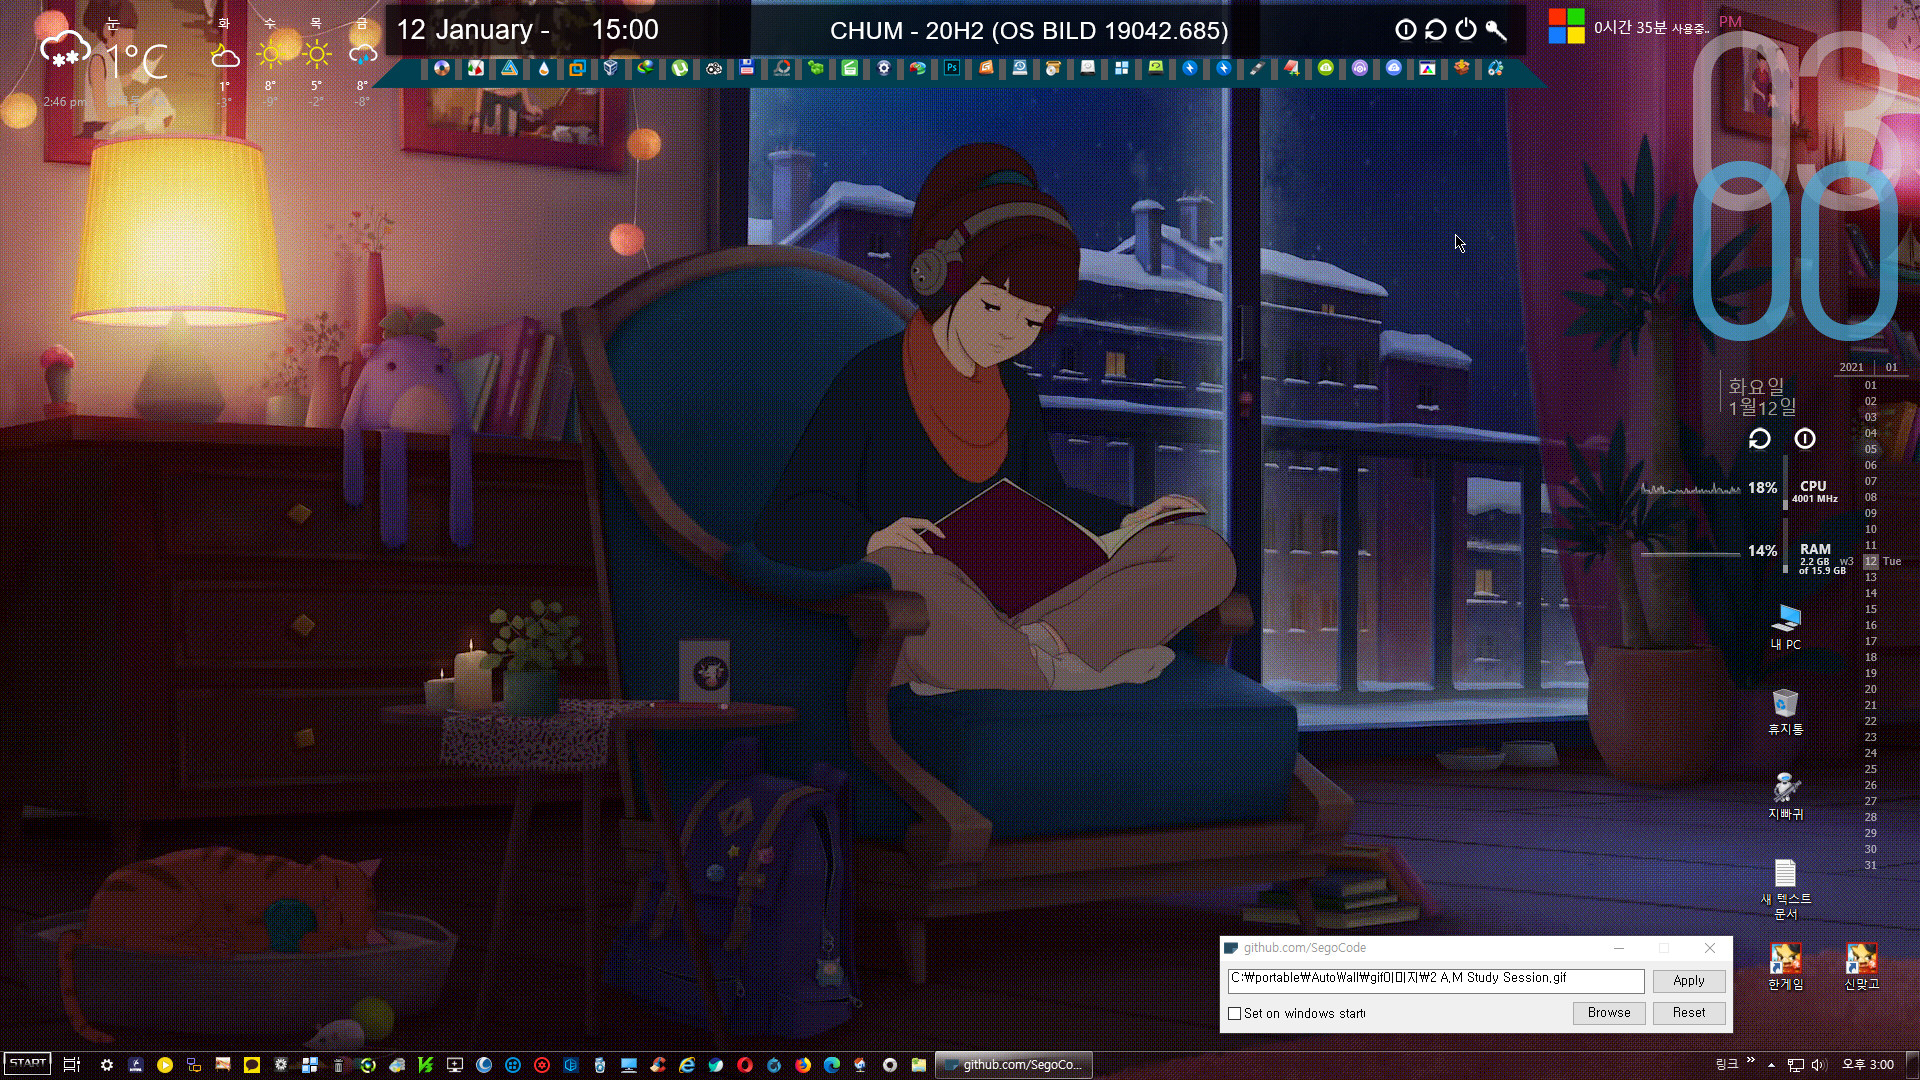Click the package box download icon
The width and height of the screenshot is (1920, 1080).
1462,68
